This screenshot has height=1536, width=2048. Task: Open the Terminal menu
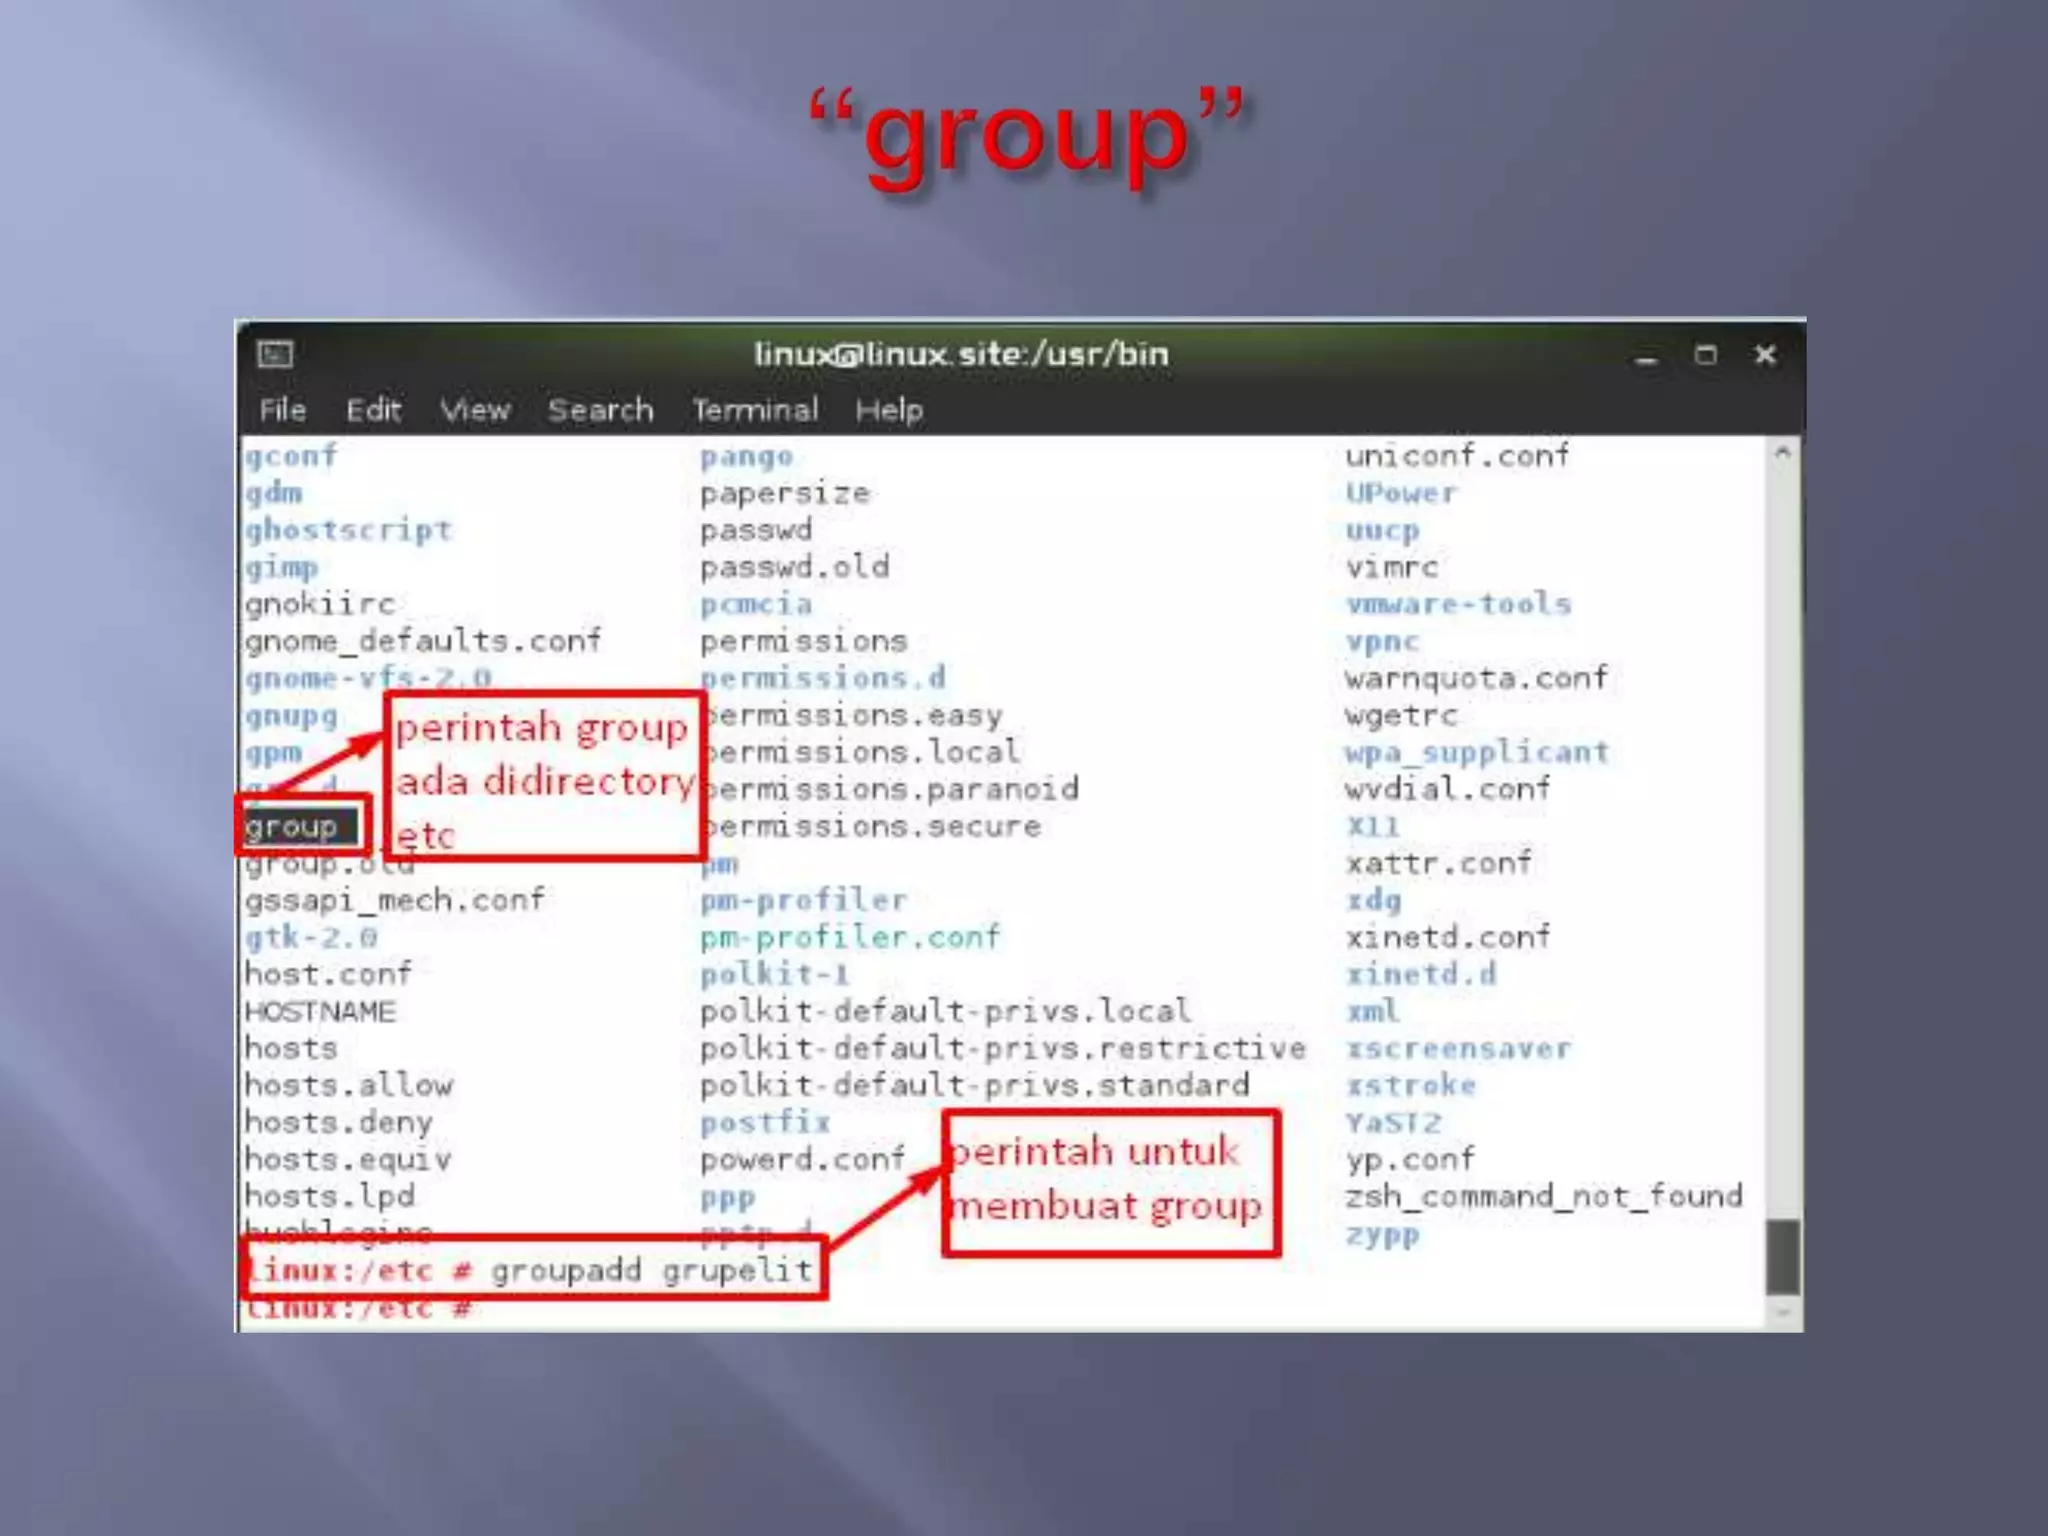[x=755, y=410]
